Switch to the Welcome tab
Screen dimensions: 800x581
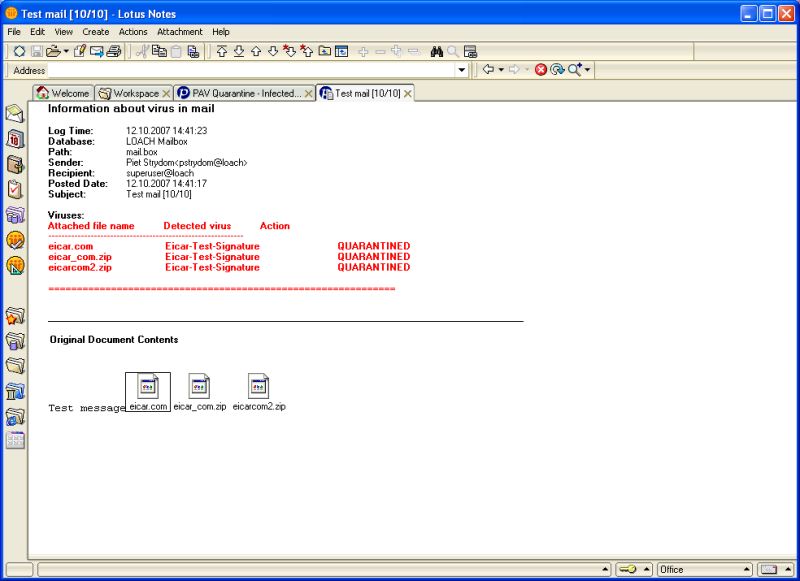point(63,93)
